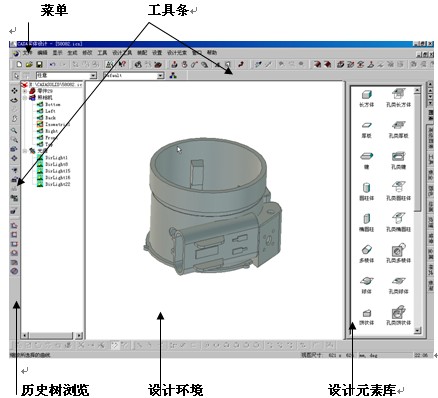Select the pan four-arrows tool in left toolbar
The image size is (438, 398).
(x=14, y=91)
